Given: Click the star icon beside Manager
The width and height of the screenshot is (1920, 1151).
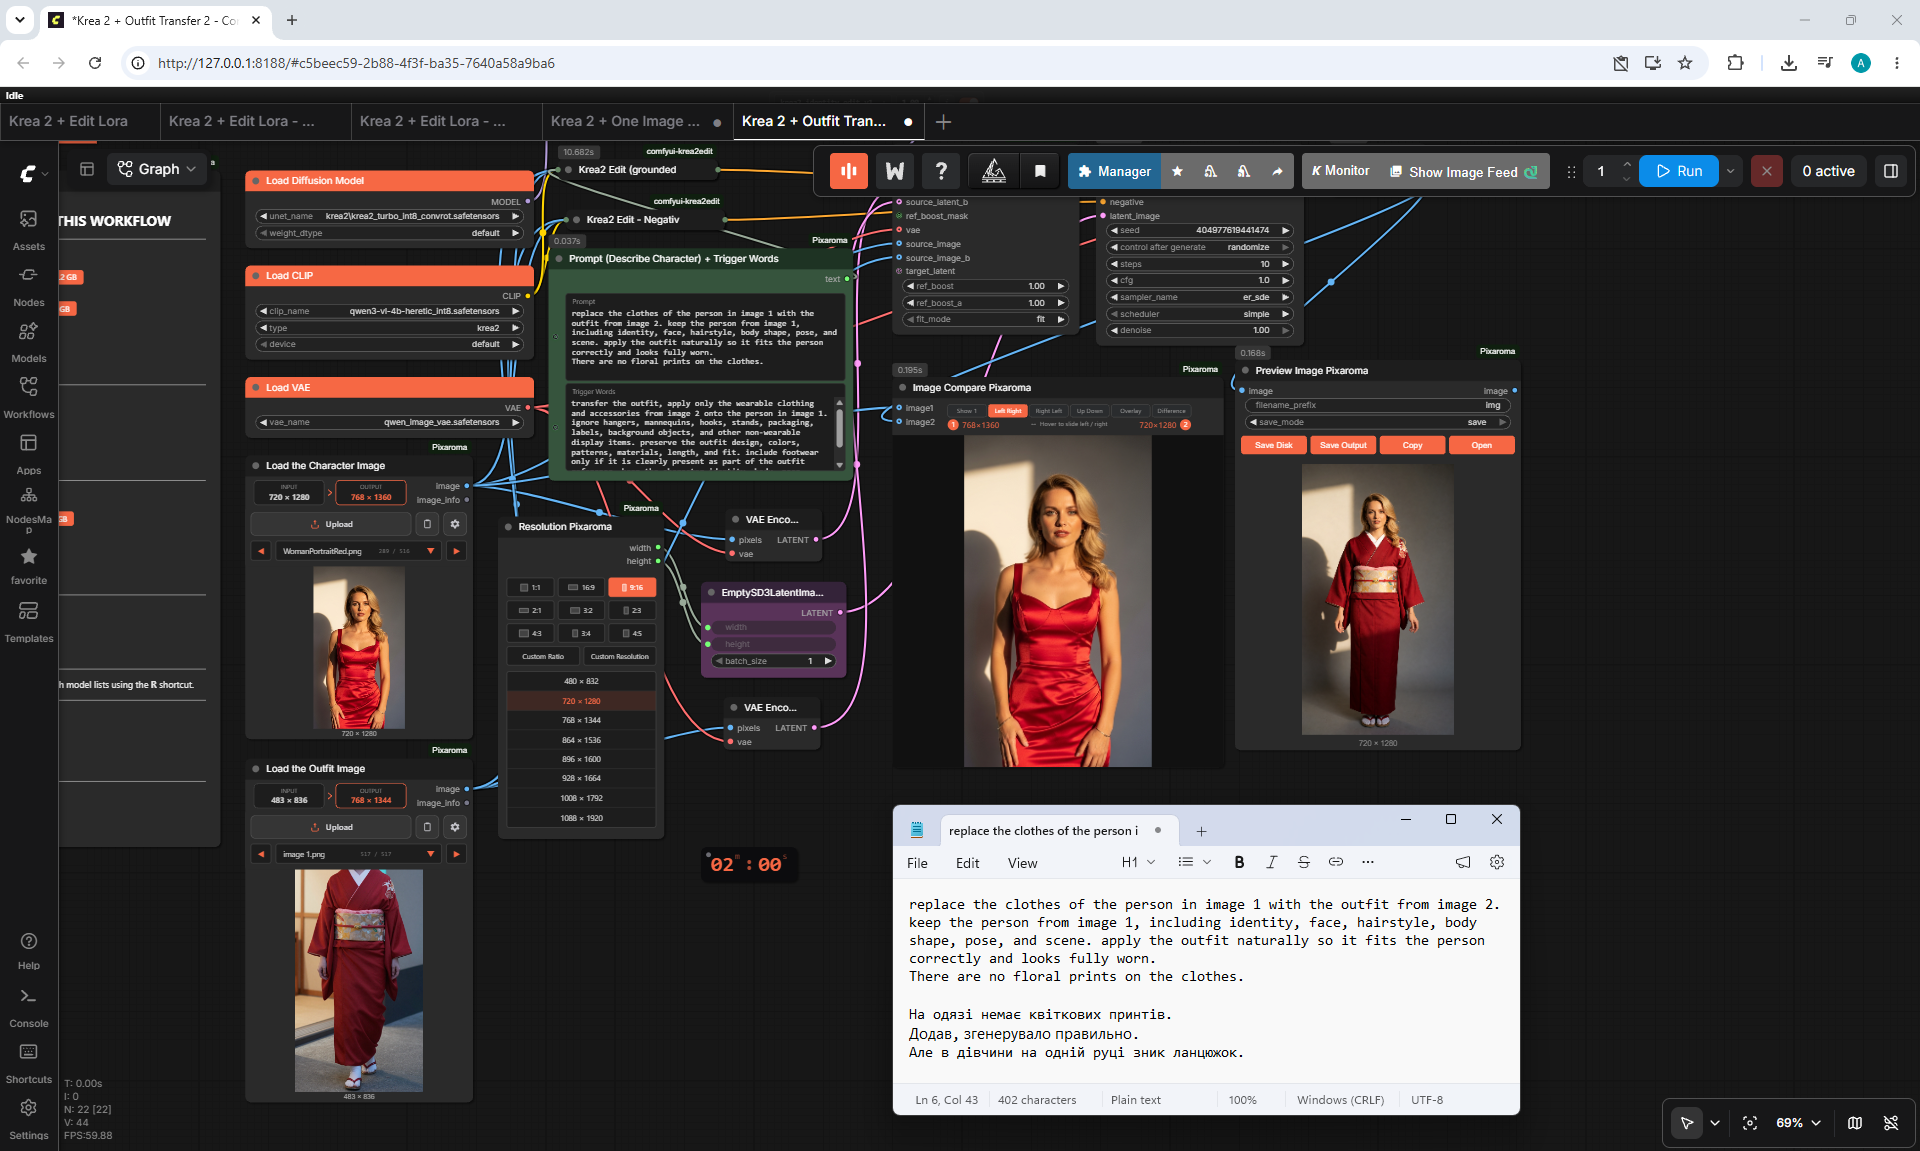Looking at the screenshot, I should tap(1178, 171).
